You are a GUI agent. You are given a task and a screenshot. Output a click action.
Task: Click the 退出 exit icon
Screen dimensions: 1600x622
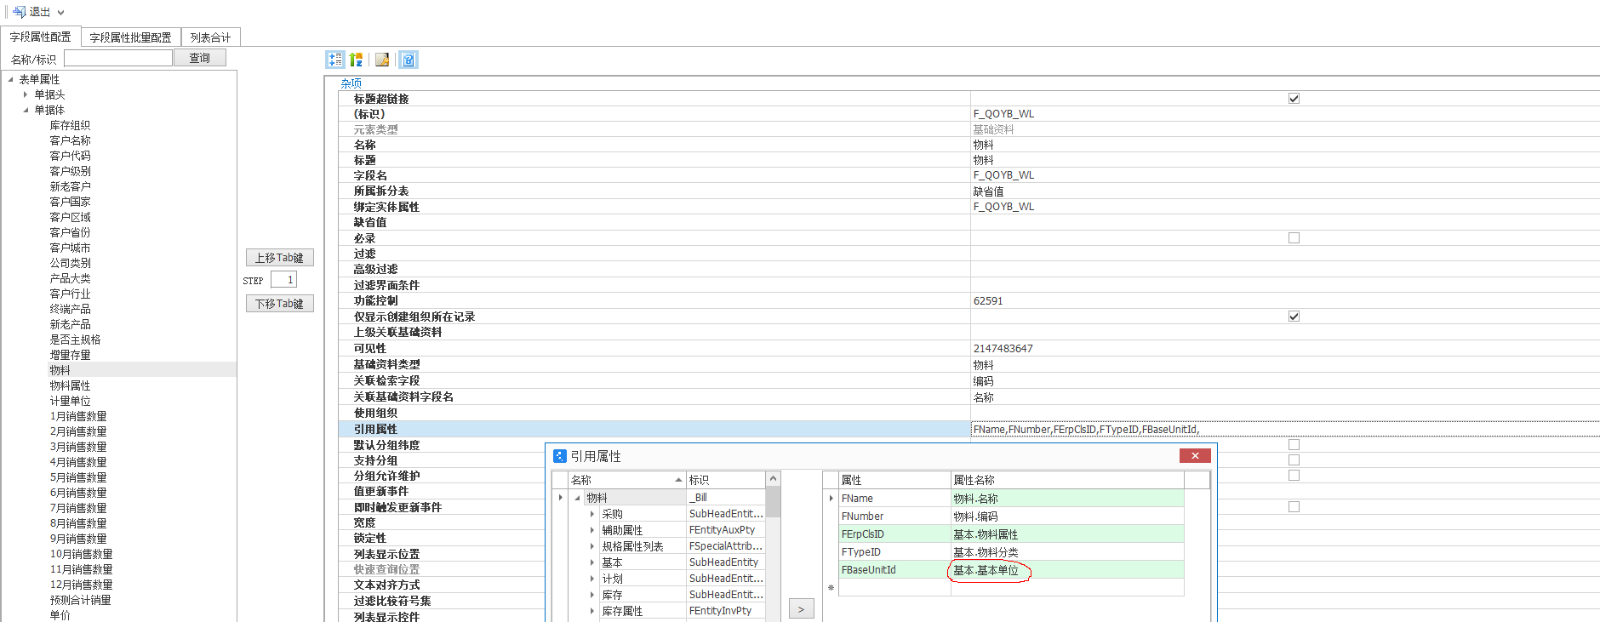[19, 12]
